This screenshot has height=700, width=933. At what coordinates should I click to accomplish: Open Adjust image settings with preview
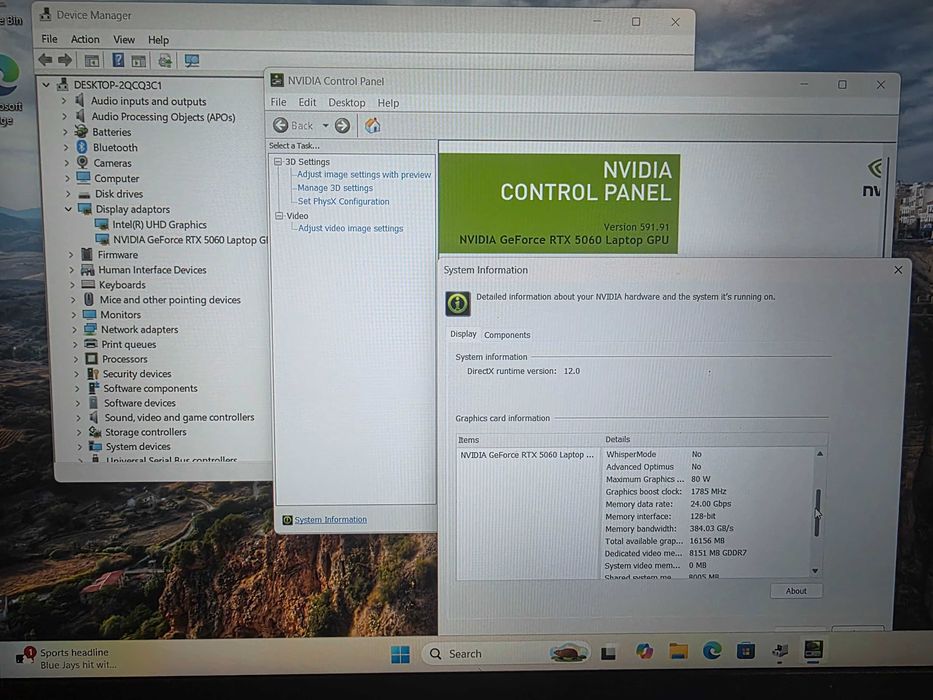pos(364,174)
